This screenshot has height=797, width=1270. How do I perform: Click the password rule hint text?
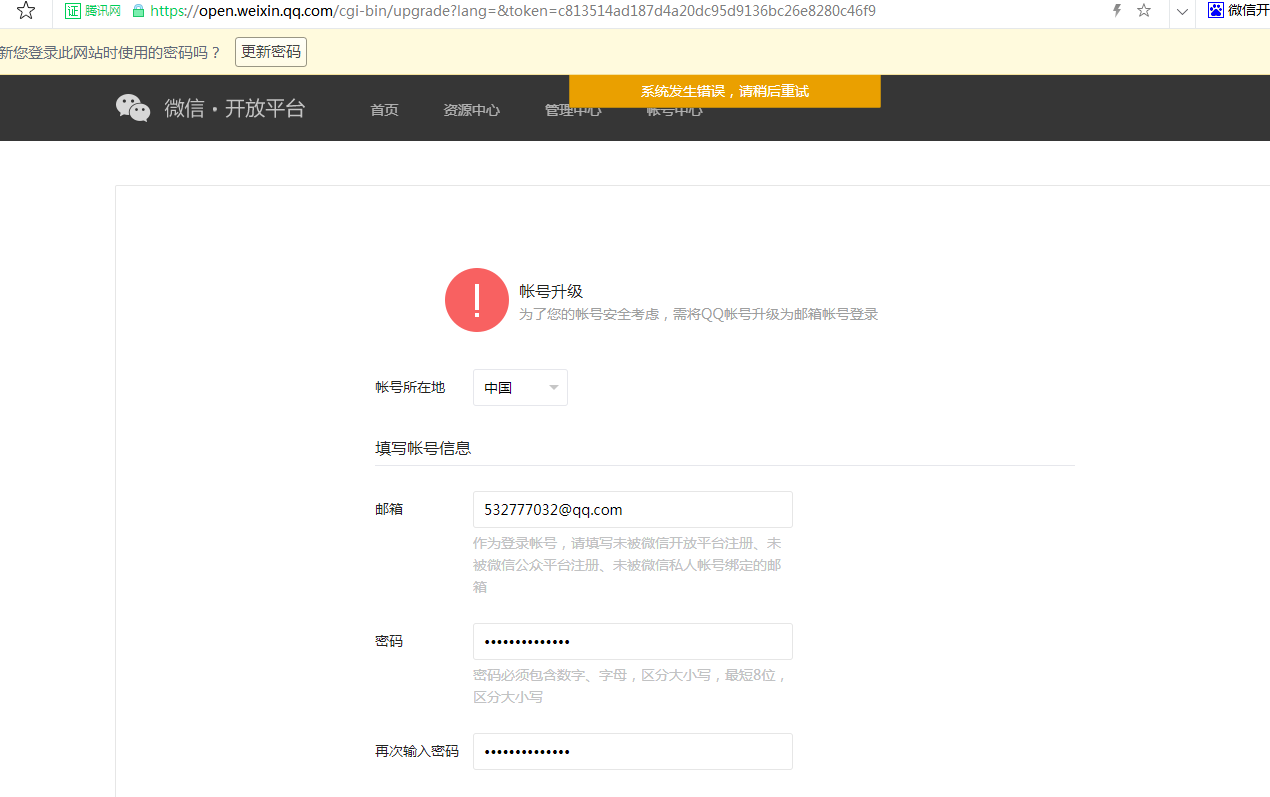pyautogui.click(x=630, y=686)
